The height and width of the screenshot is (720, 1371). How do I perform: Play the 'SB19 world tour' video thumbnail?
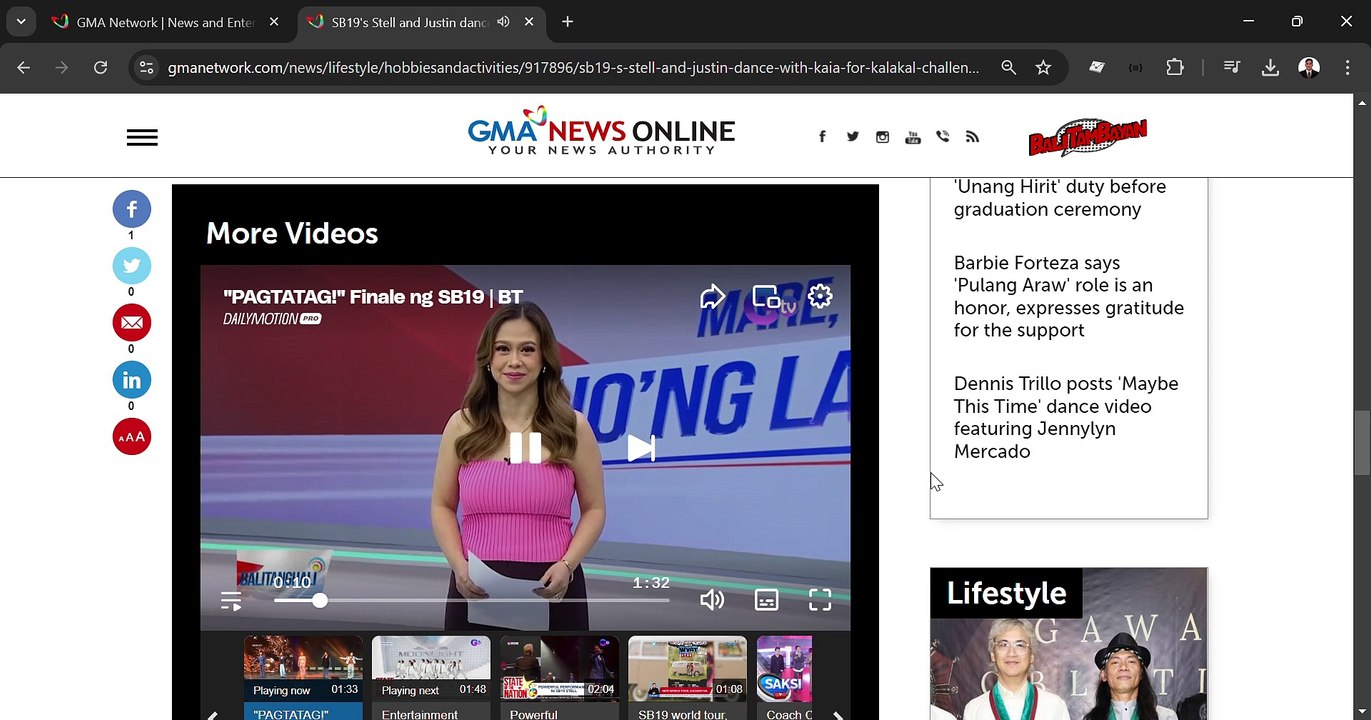tap(687, 668)
